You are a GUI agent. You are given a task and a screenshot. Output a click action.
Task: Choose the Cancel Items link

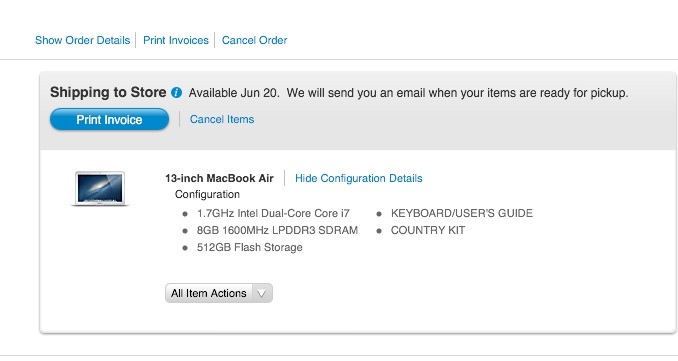[x=222, y=119]
